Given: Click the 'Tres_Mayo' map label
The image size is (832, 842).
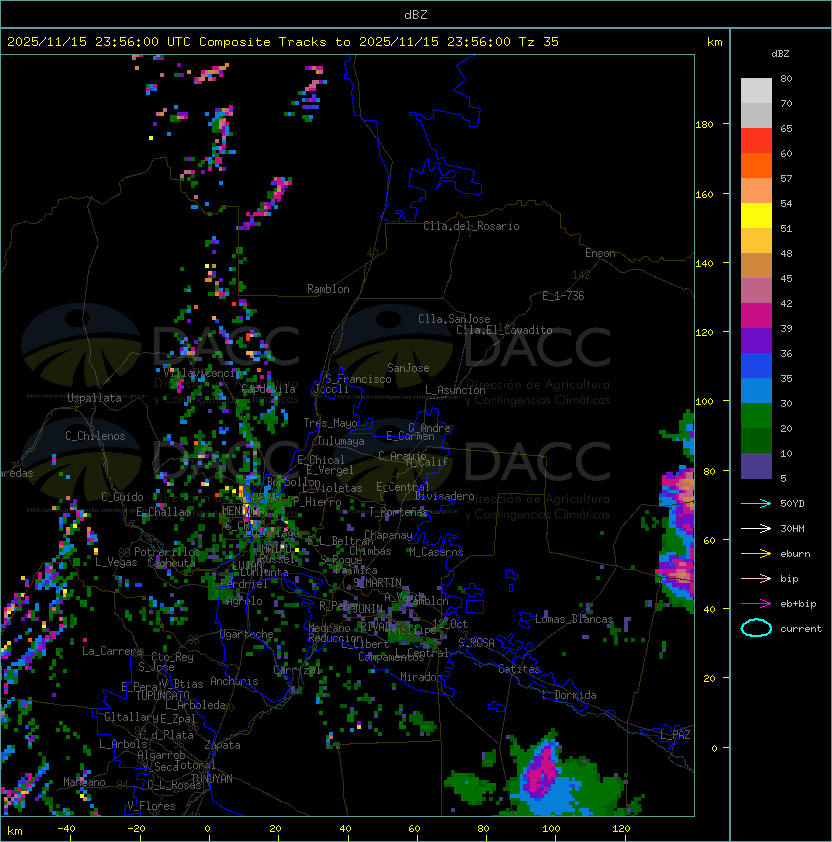Looking at the screenshot, I should tap(330, 423).
